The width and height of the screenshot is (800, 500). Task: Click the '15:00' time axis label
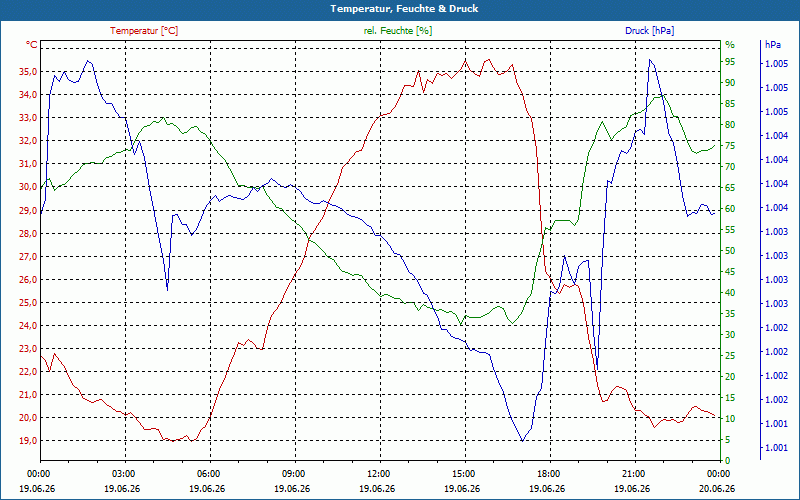coord(463,474)
